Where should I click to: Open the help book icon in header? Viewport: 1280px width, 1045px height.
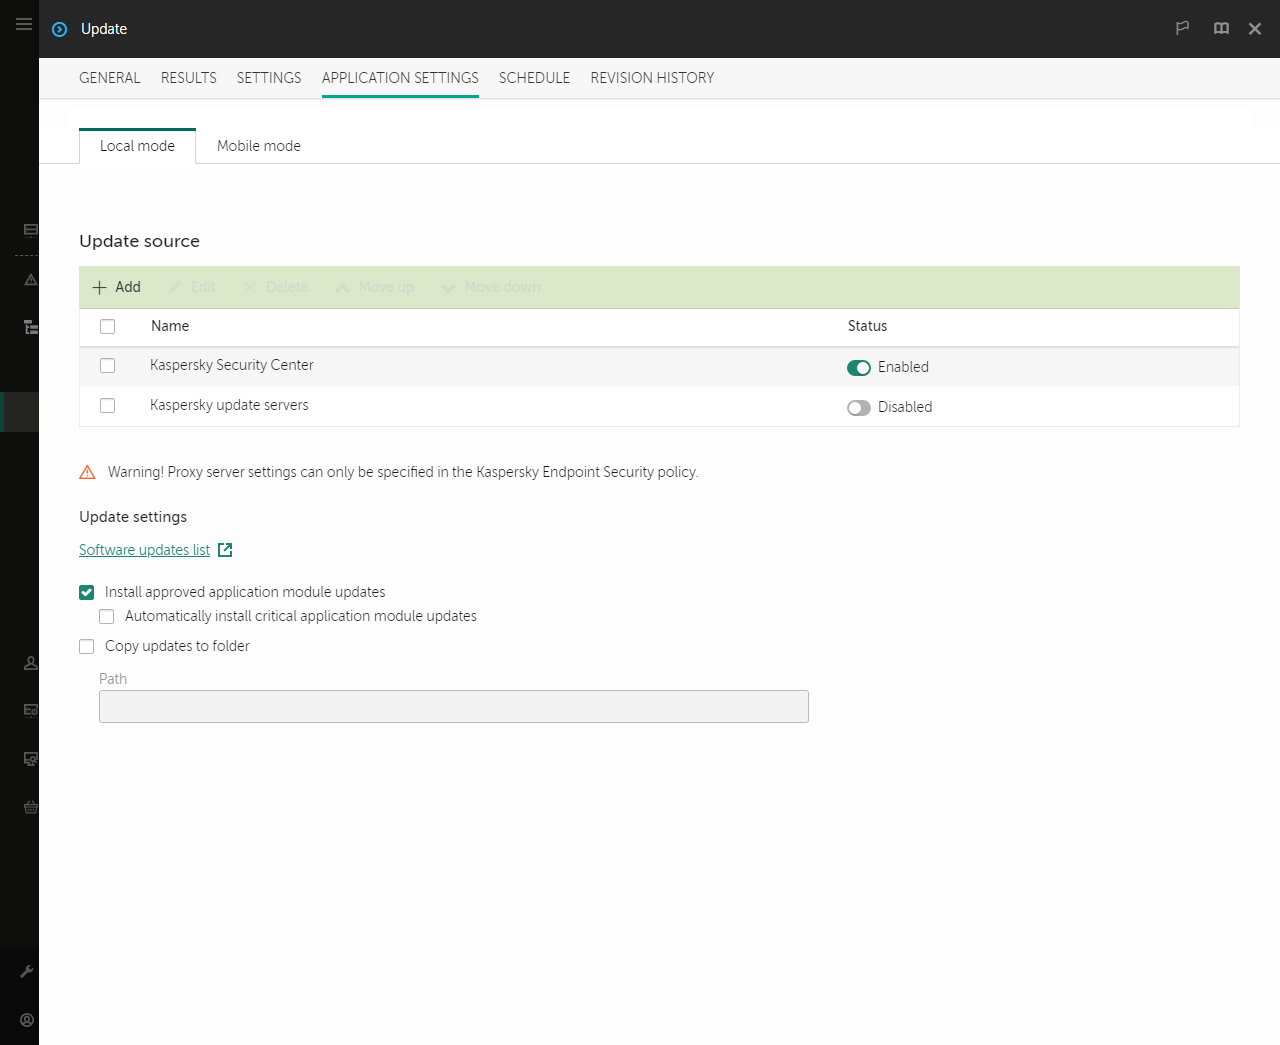coord(1221,29)
